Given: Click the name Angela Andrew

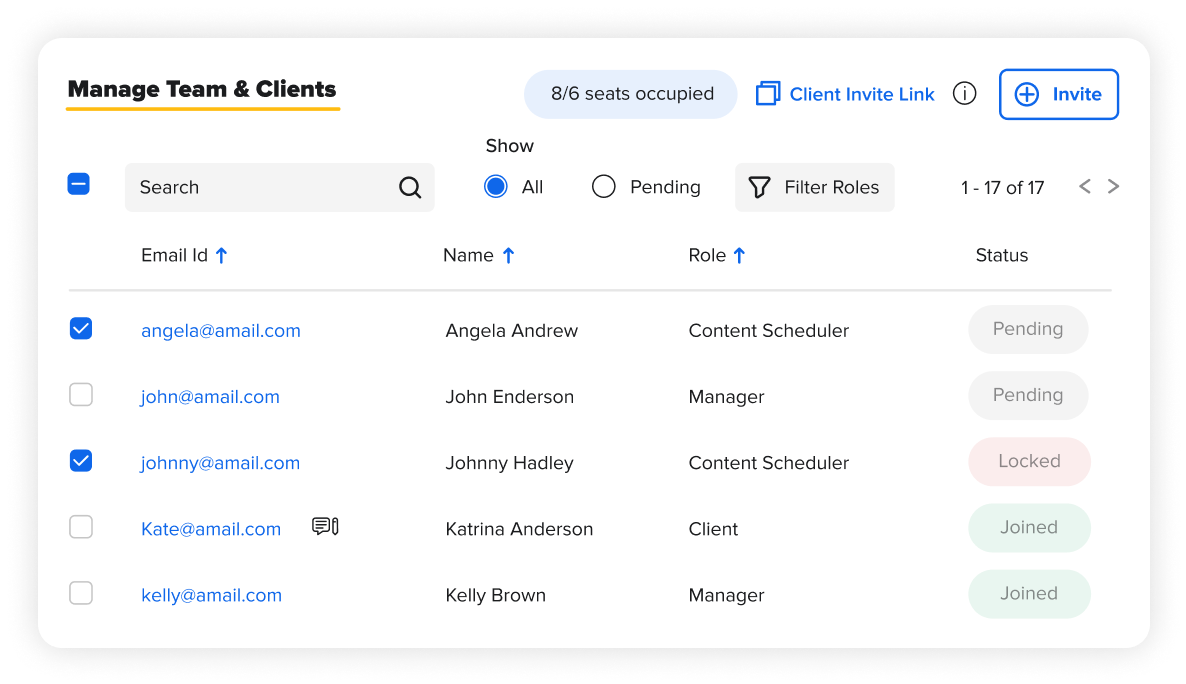Looking at the screenshot, I should tap(511, 331).
